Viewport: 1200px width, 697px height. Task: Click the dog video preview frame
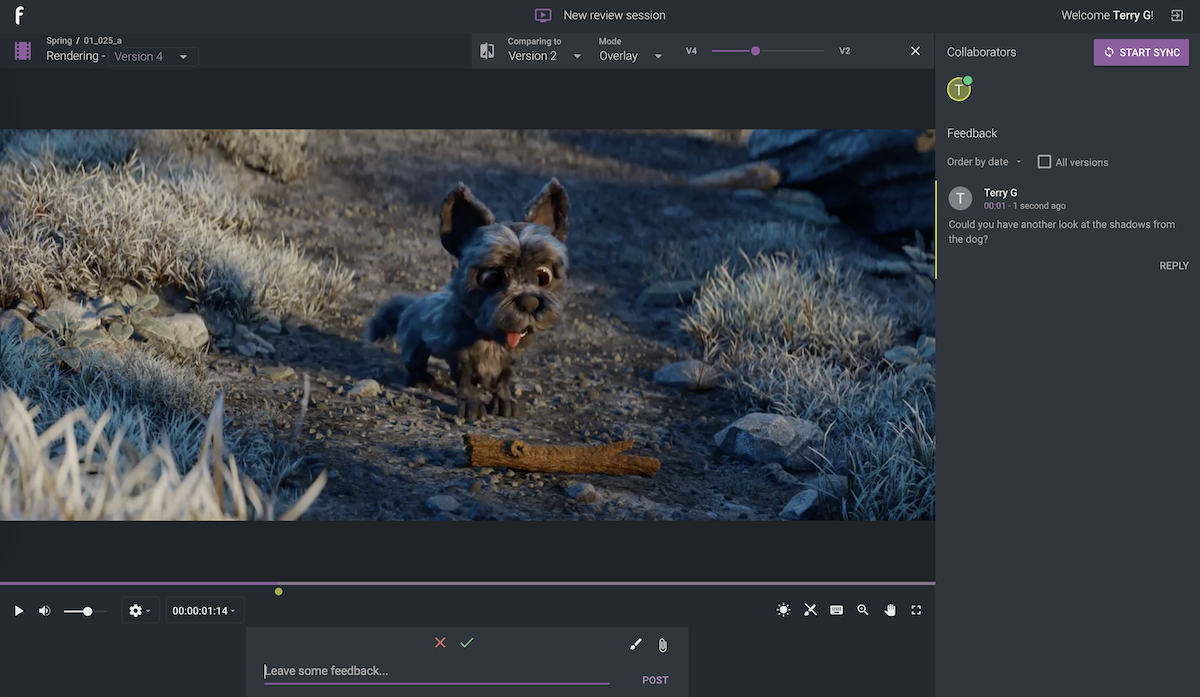tap(467, 325)
